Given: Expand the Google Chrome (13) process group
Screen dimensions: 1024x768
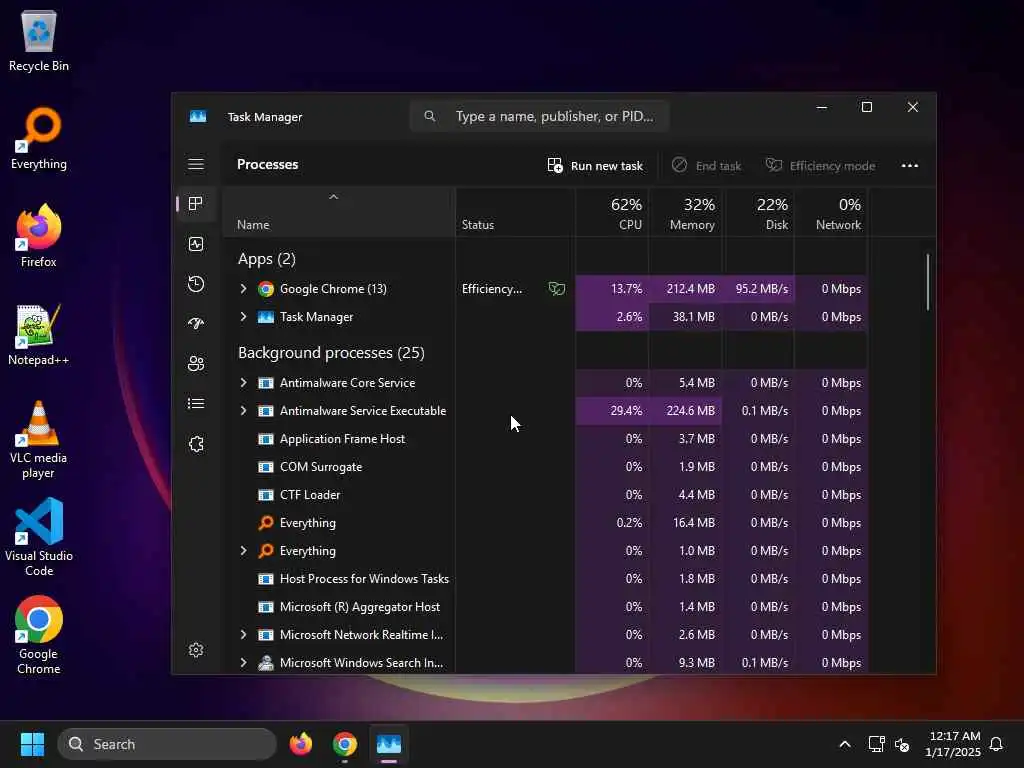Looking at the screenshot, I should click(x=243, y=289).
